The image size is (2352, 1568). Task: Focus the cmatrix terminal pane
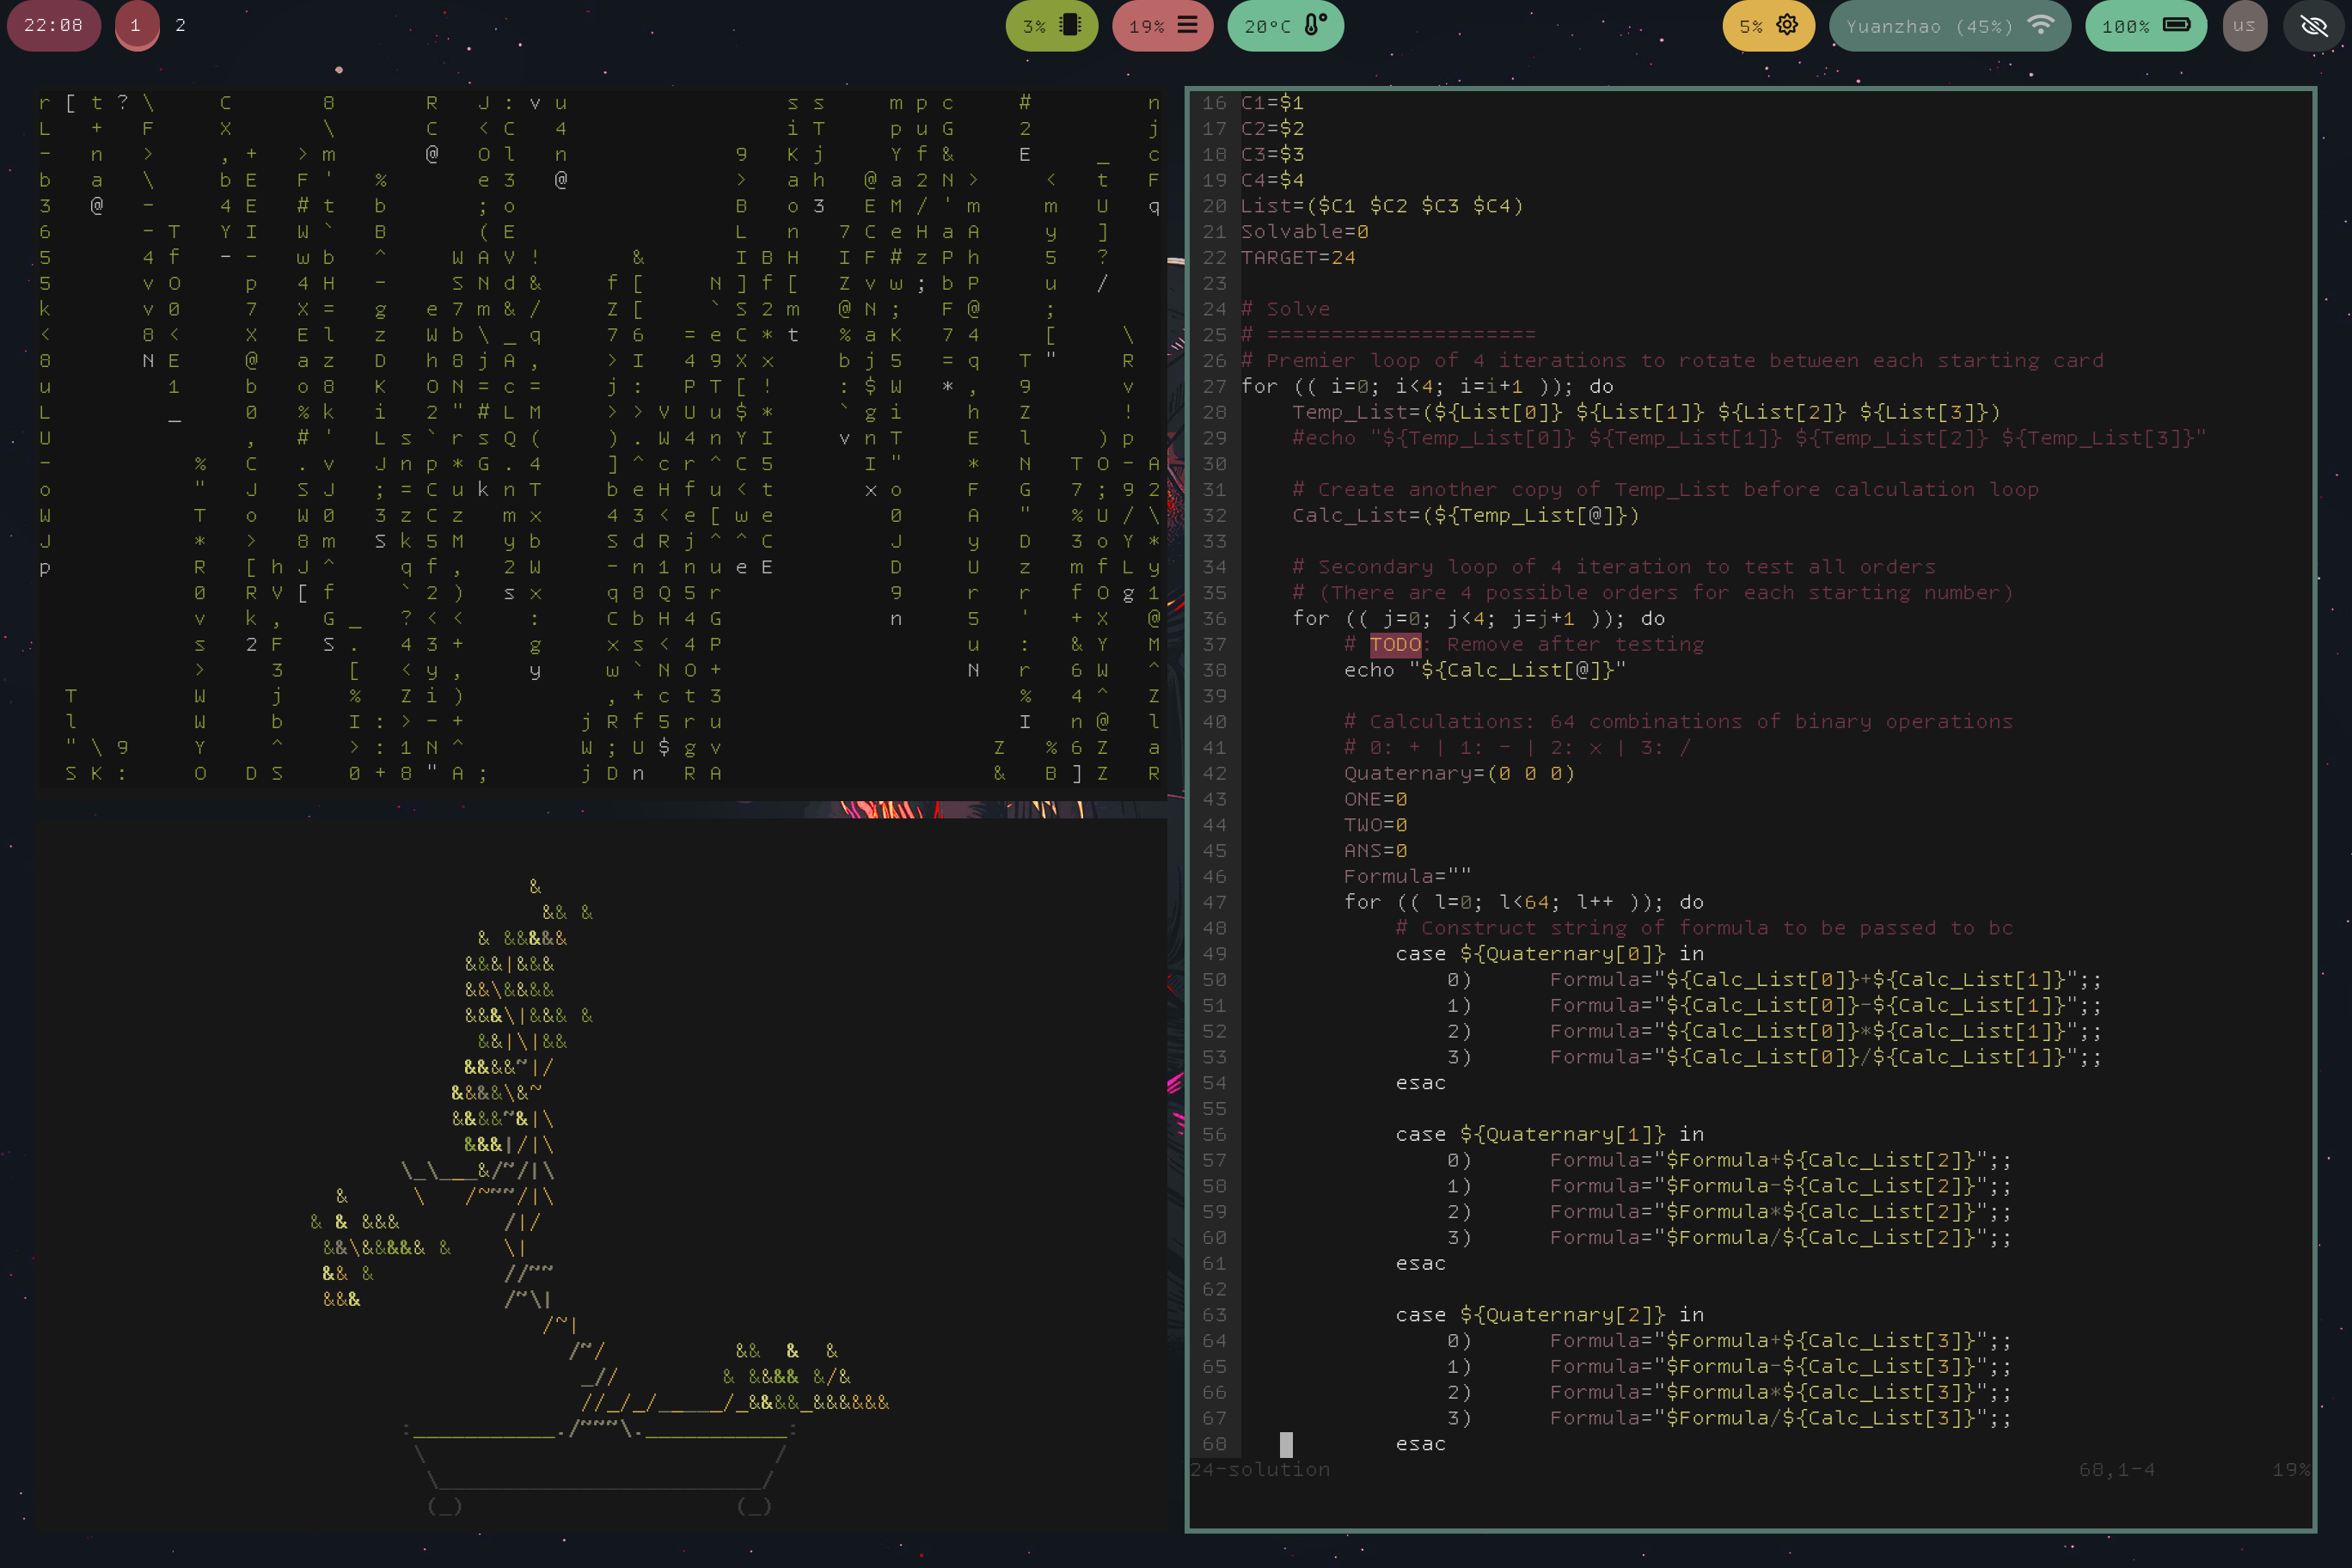[600, 440]
